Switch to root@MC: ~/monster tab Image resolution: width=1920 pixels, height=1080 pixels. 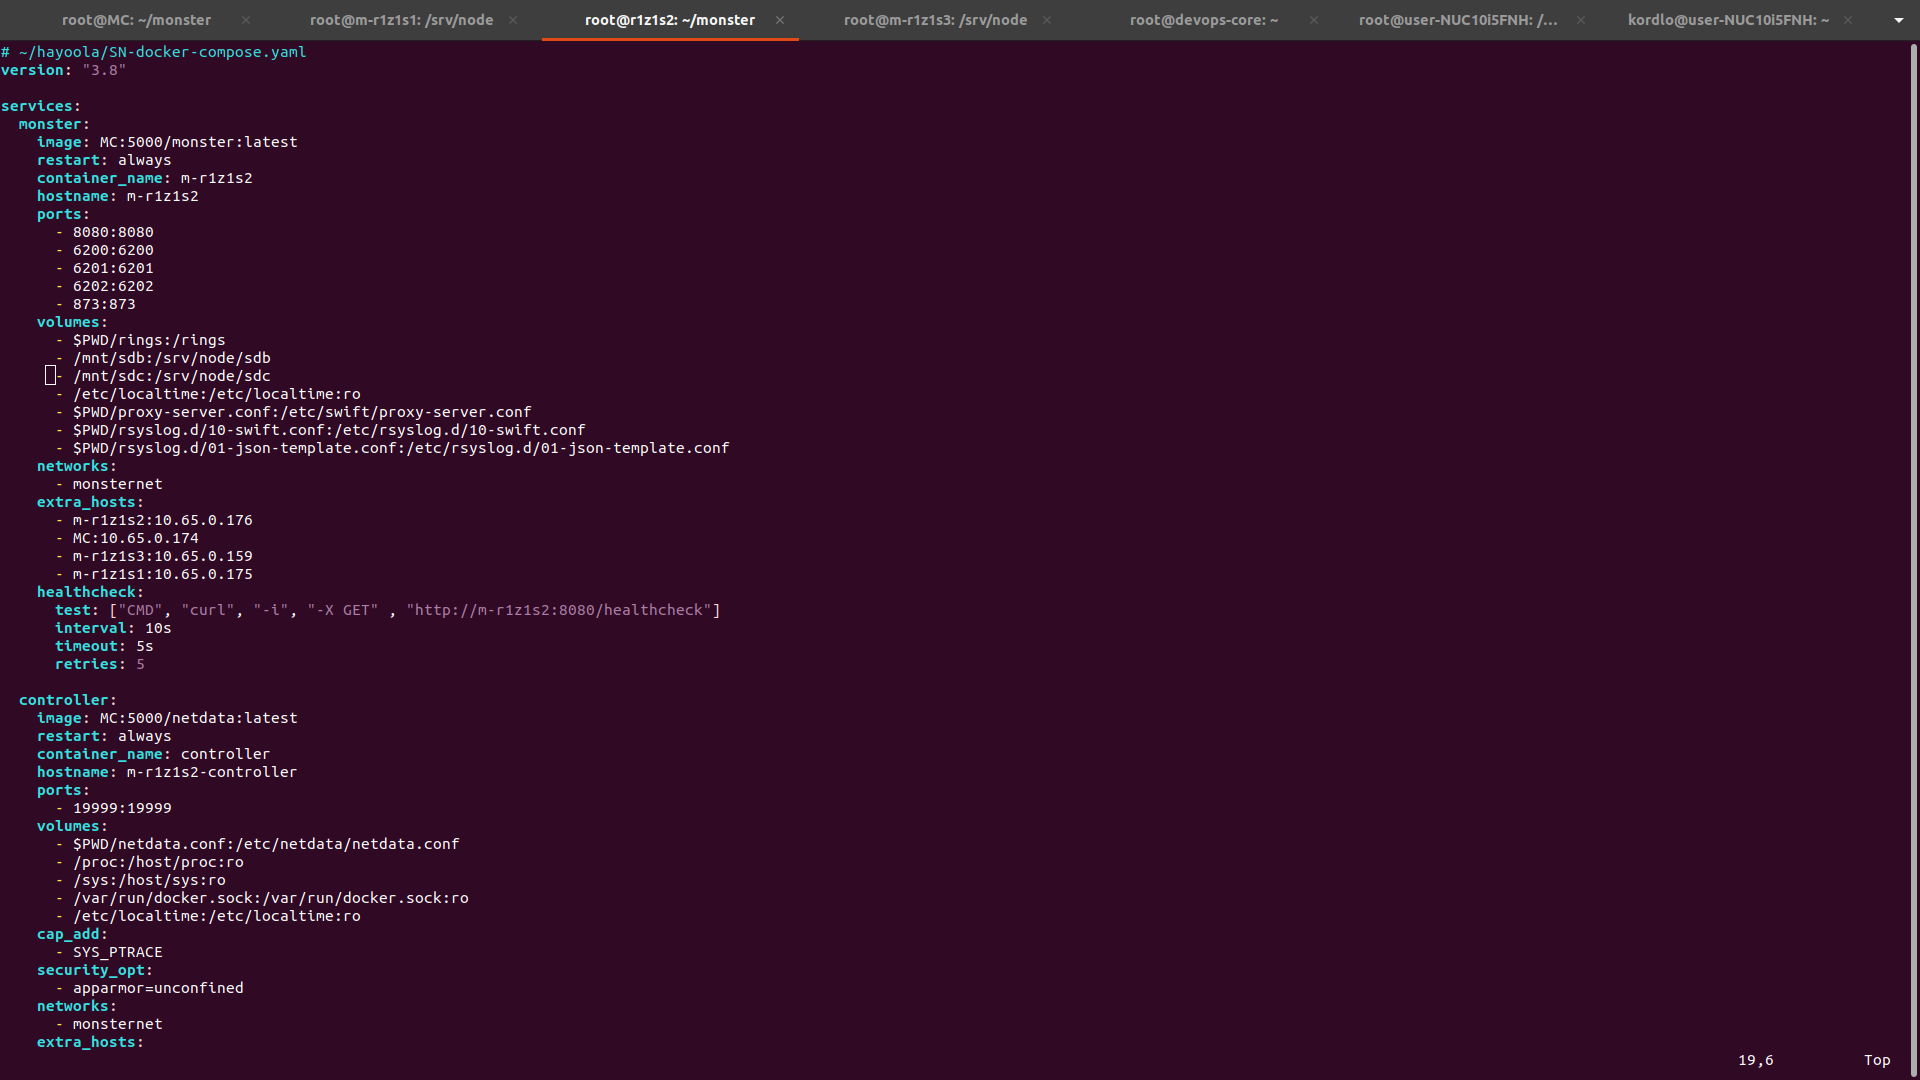click(136, 20)
